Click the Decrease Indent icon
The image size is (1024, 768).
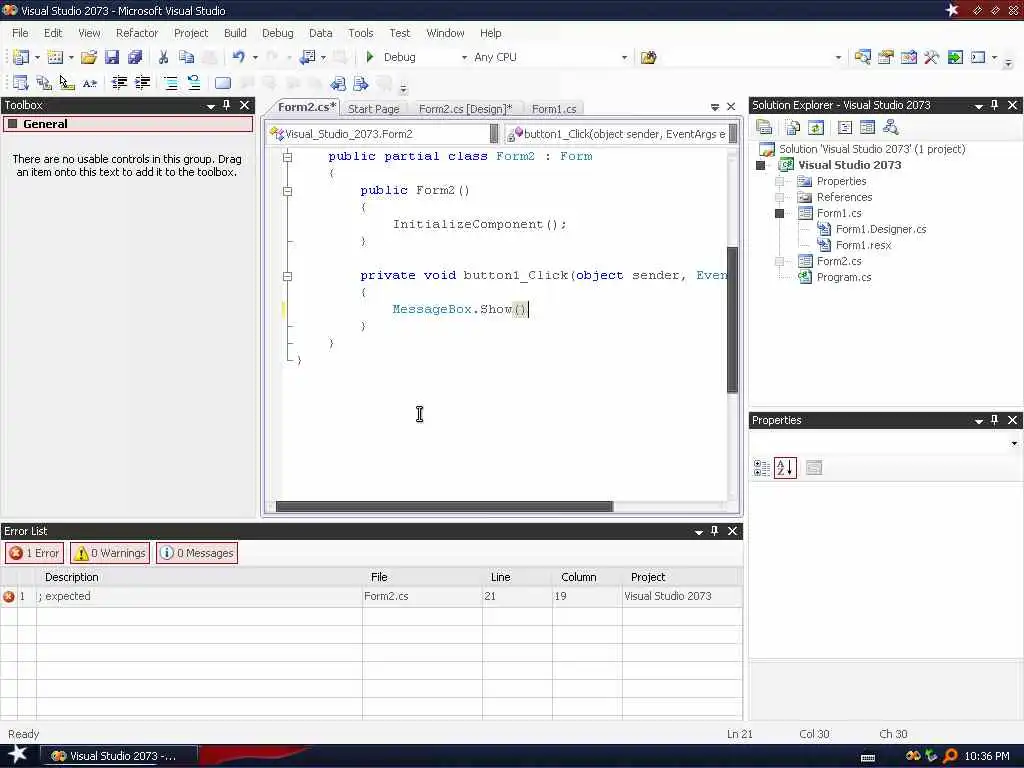[120, 83]
